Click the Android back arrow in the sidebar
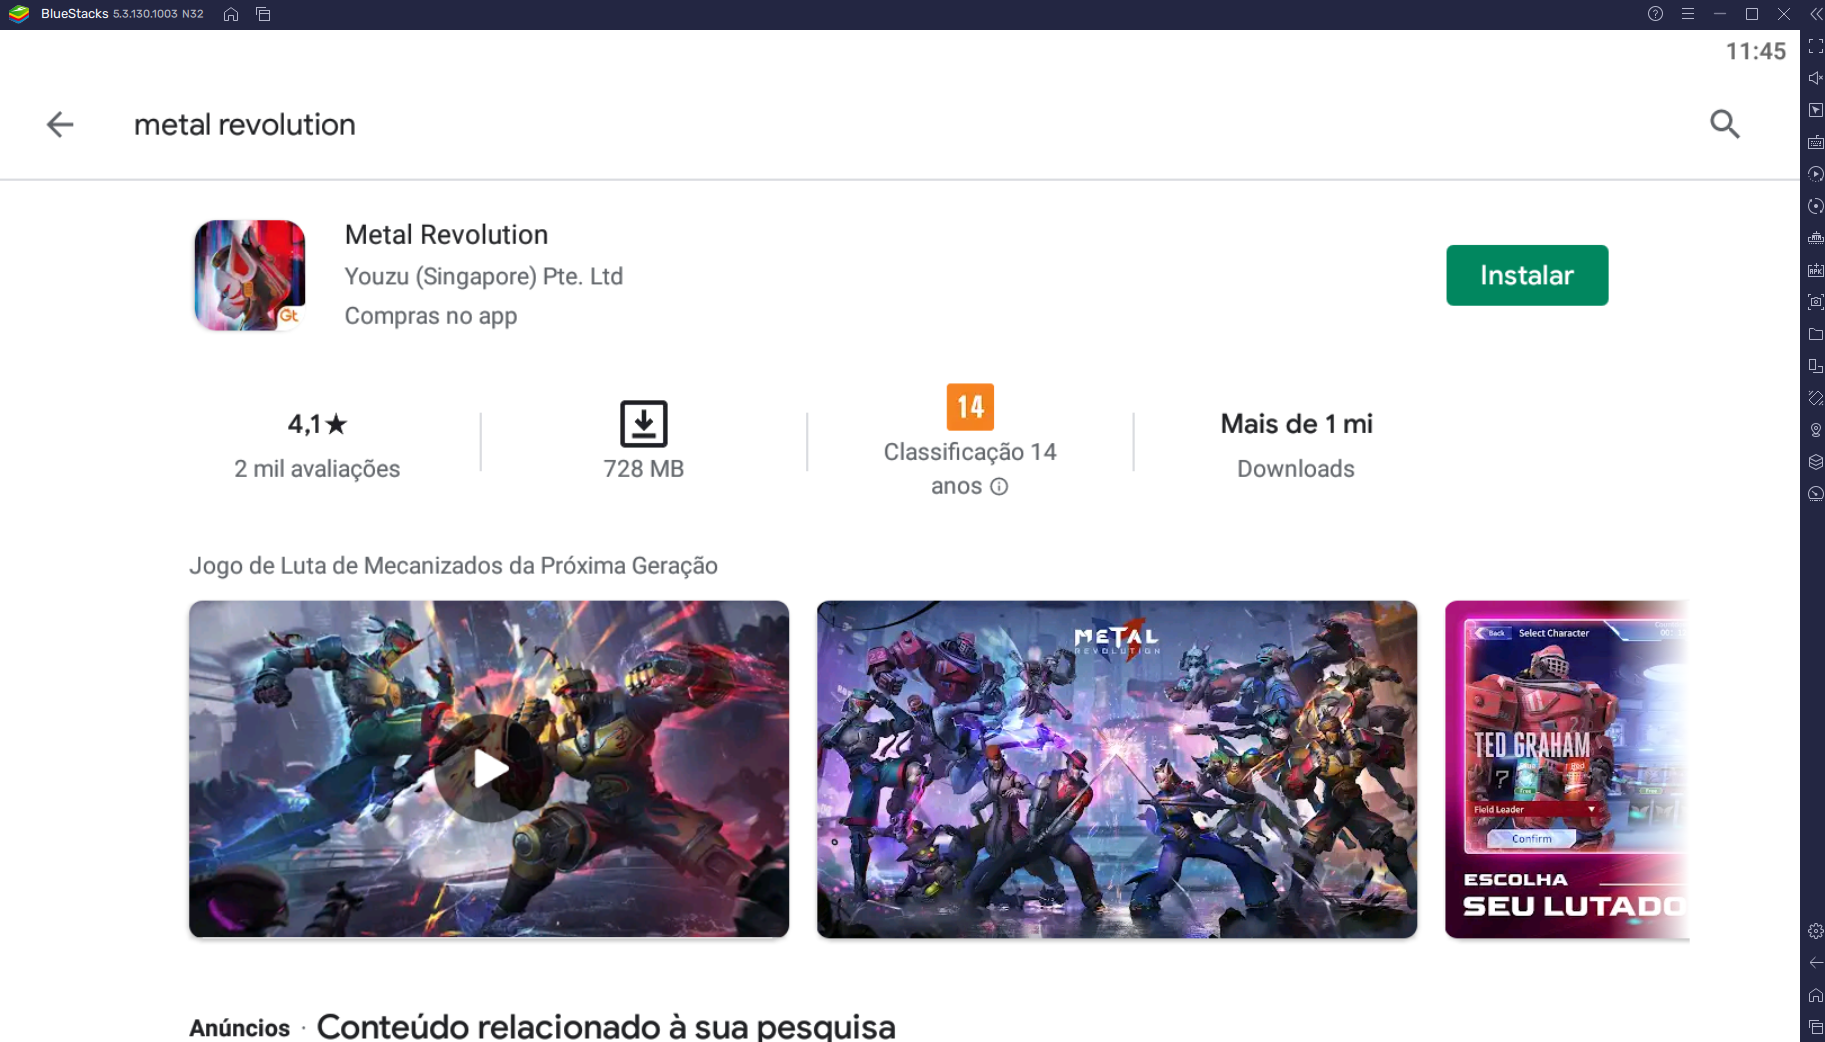This screenshot has width=1825, height=1042. [x=1815, y=963]
